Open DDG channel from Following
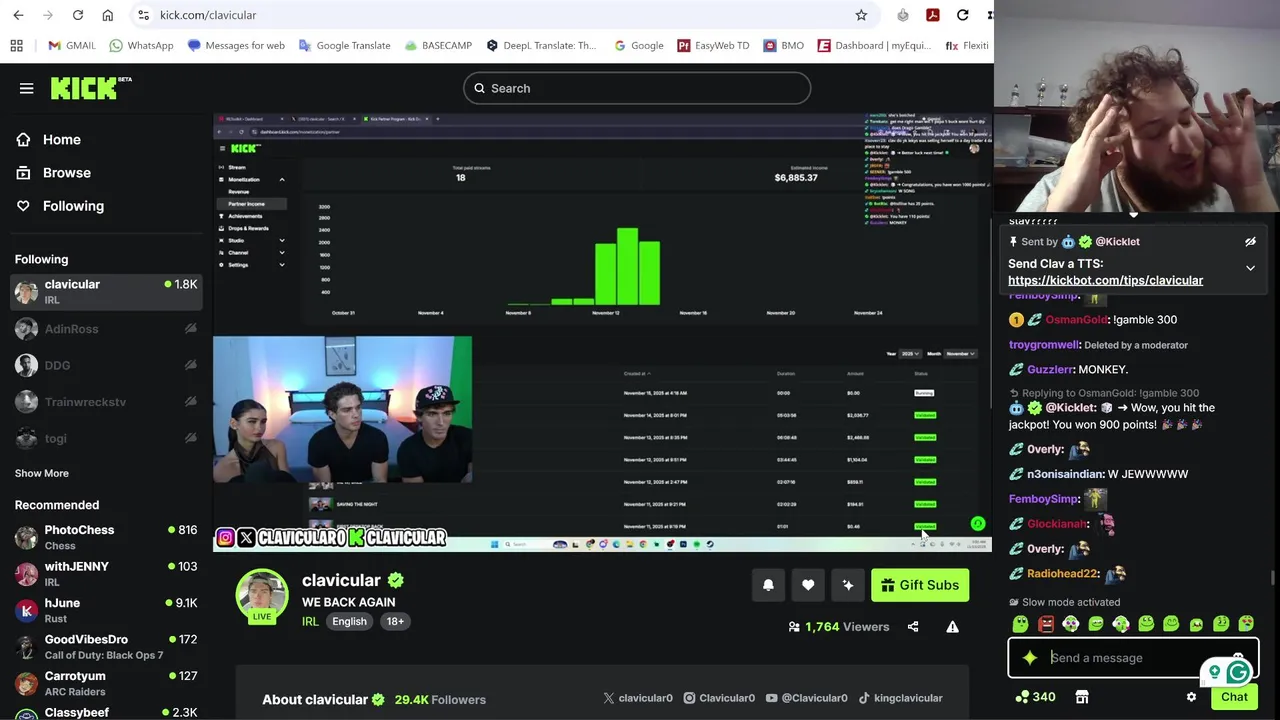The height and width of the screenshot is (720, 1280). pos(106,365)
